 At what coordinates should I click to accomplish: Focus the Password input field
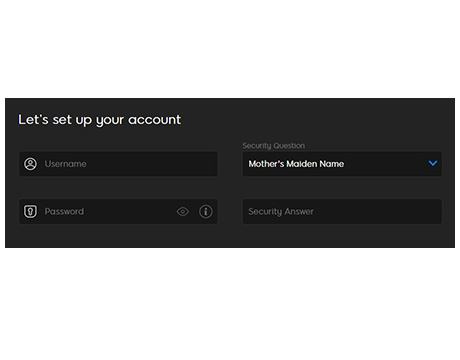(118, 211)
